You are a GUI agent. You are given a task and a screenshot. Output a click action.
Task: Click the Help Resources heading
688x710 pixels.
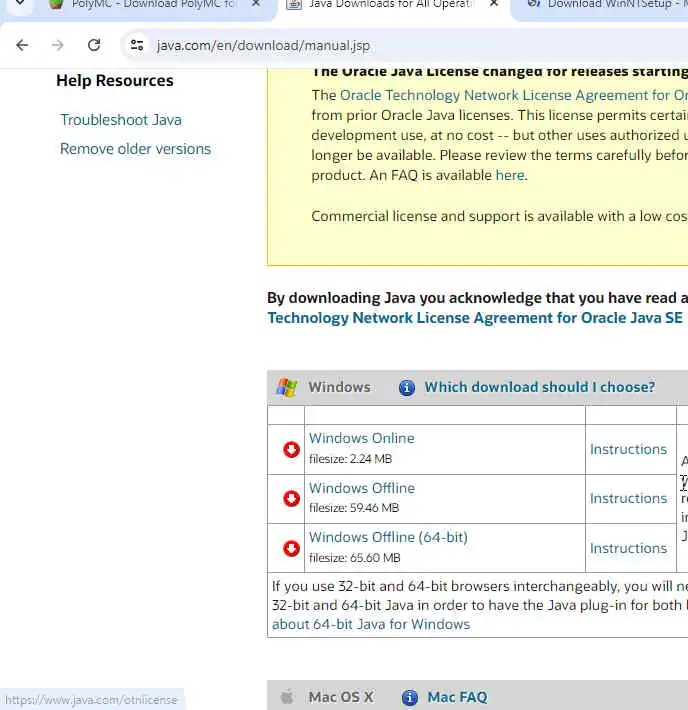[115, 81]
